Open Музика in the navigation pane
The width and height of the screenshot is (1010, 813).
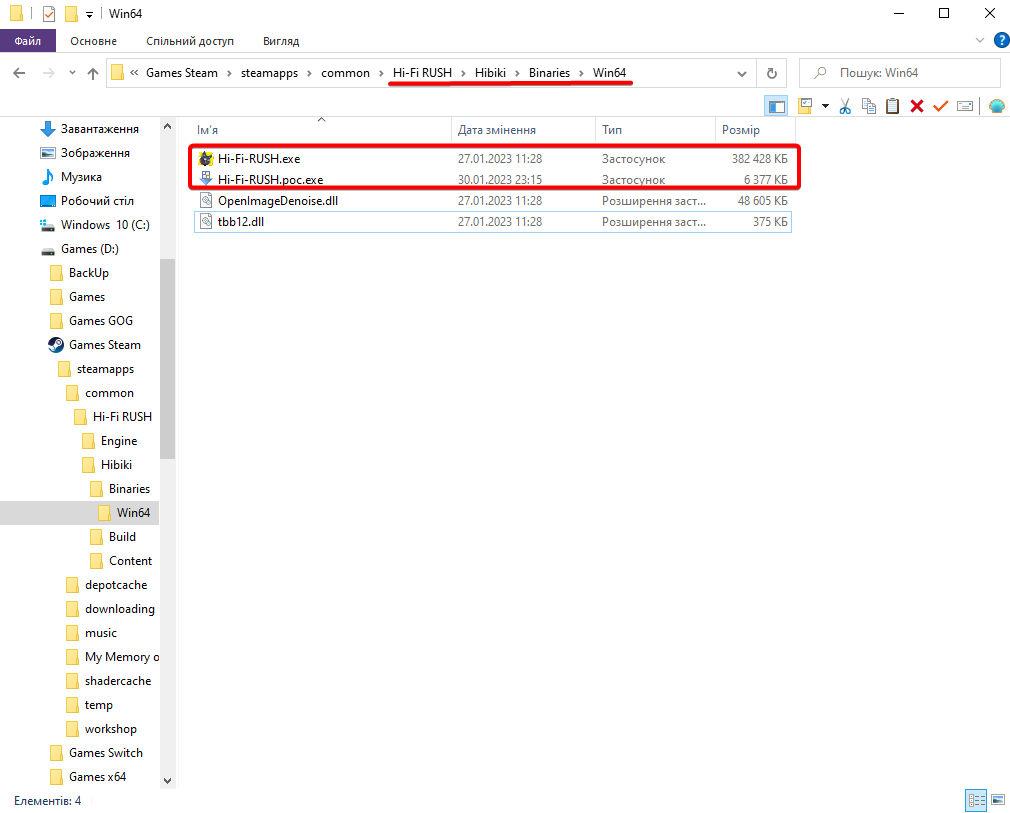tap(71, 177)
